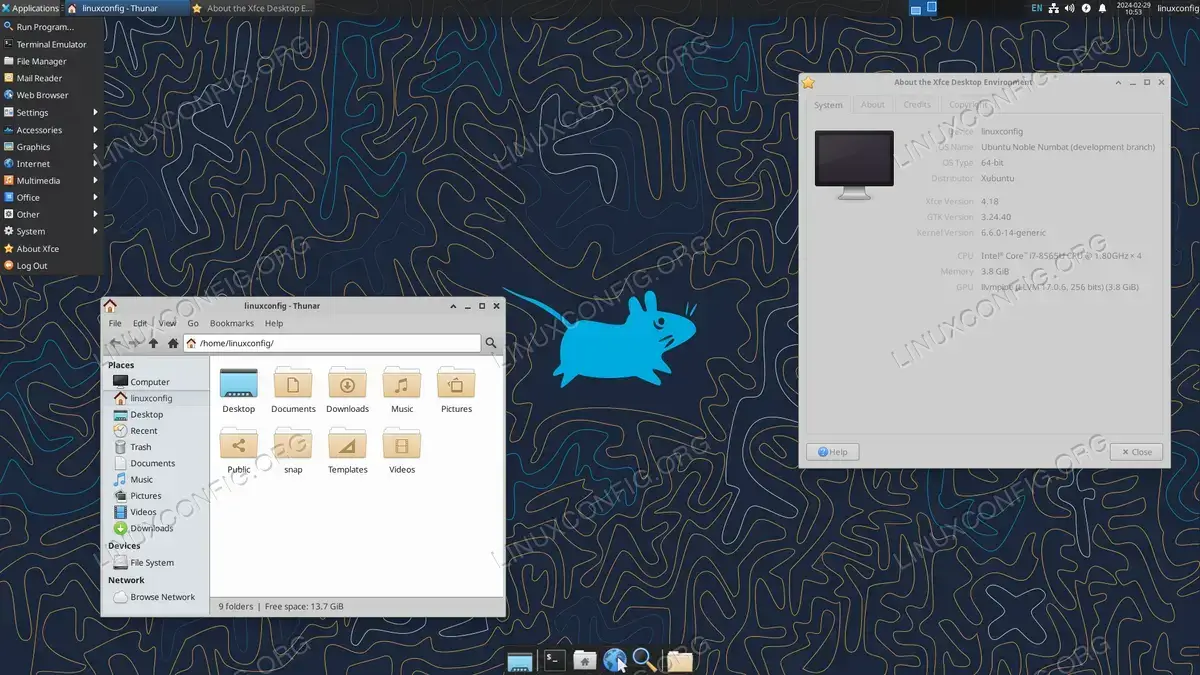Expand the Multimedia submenu
This screenshot has height=675, width=1200.
pos(51,181)
